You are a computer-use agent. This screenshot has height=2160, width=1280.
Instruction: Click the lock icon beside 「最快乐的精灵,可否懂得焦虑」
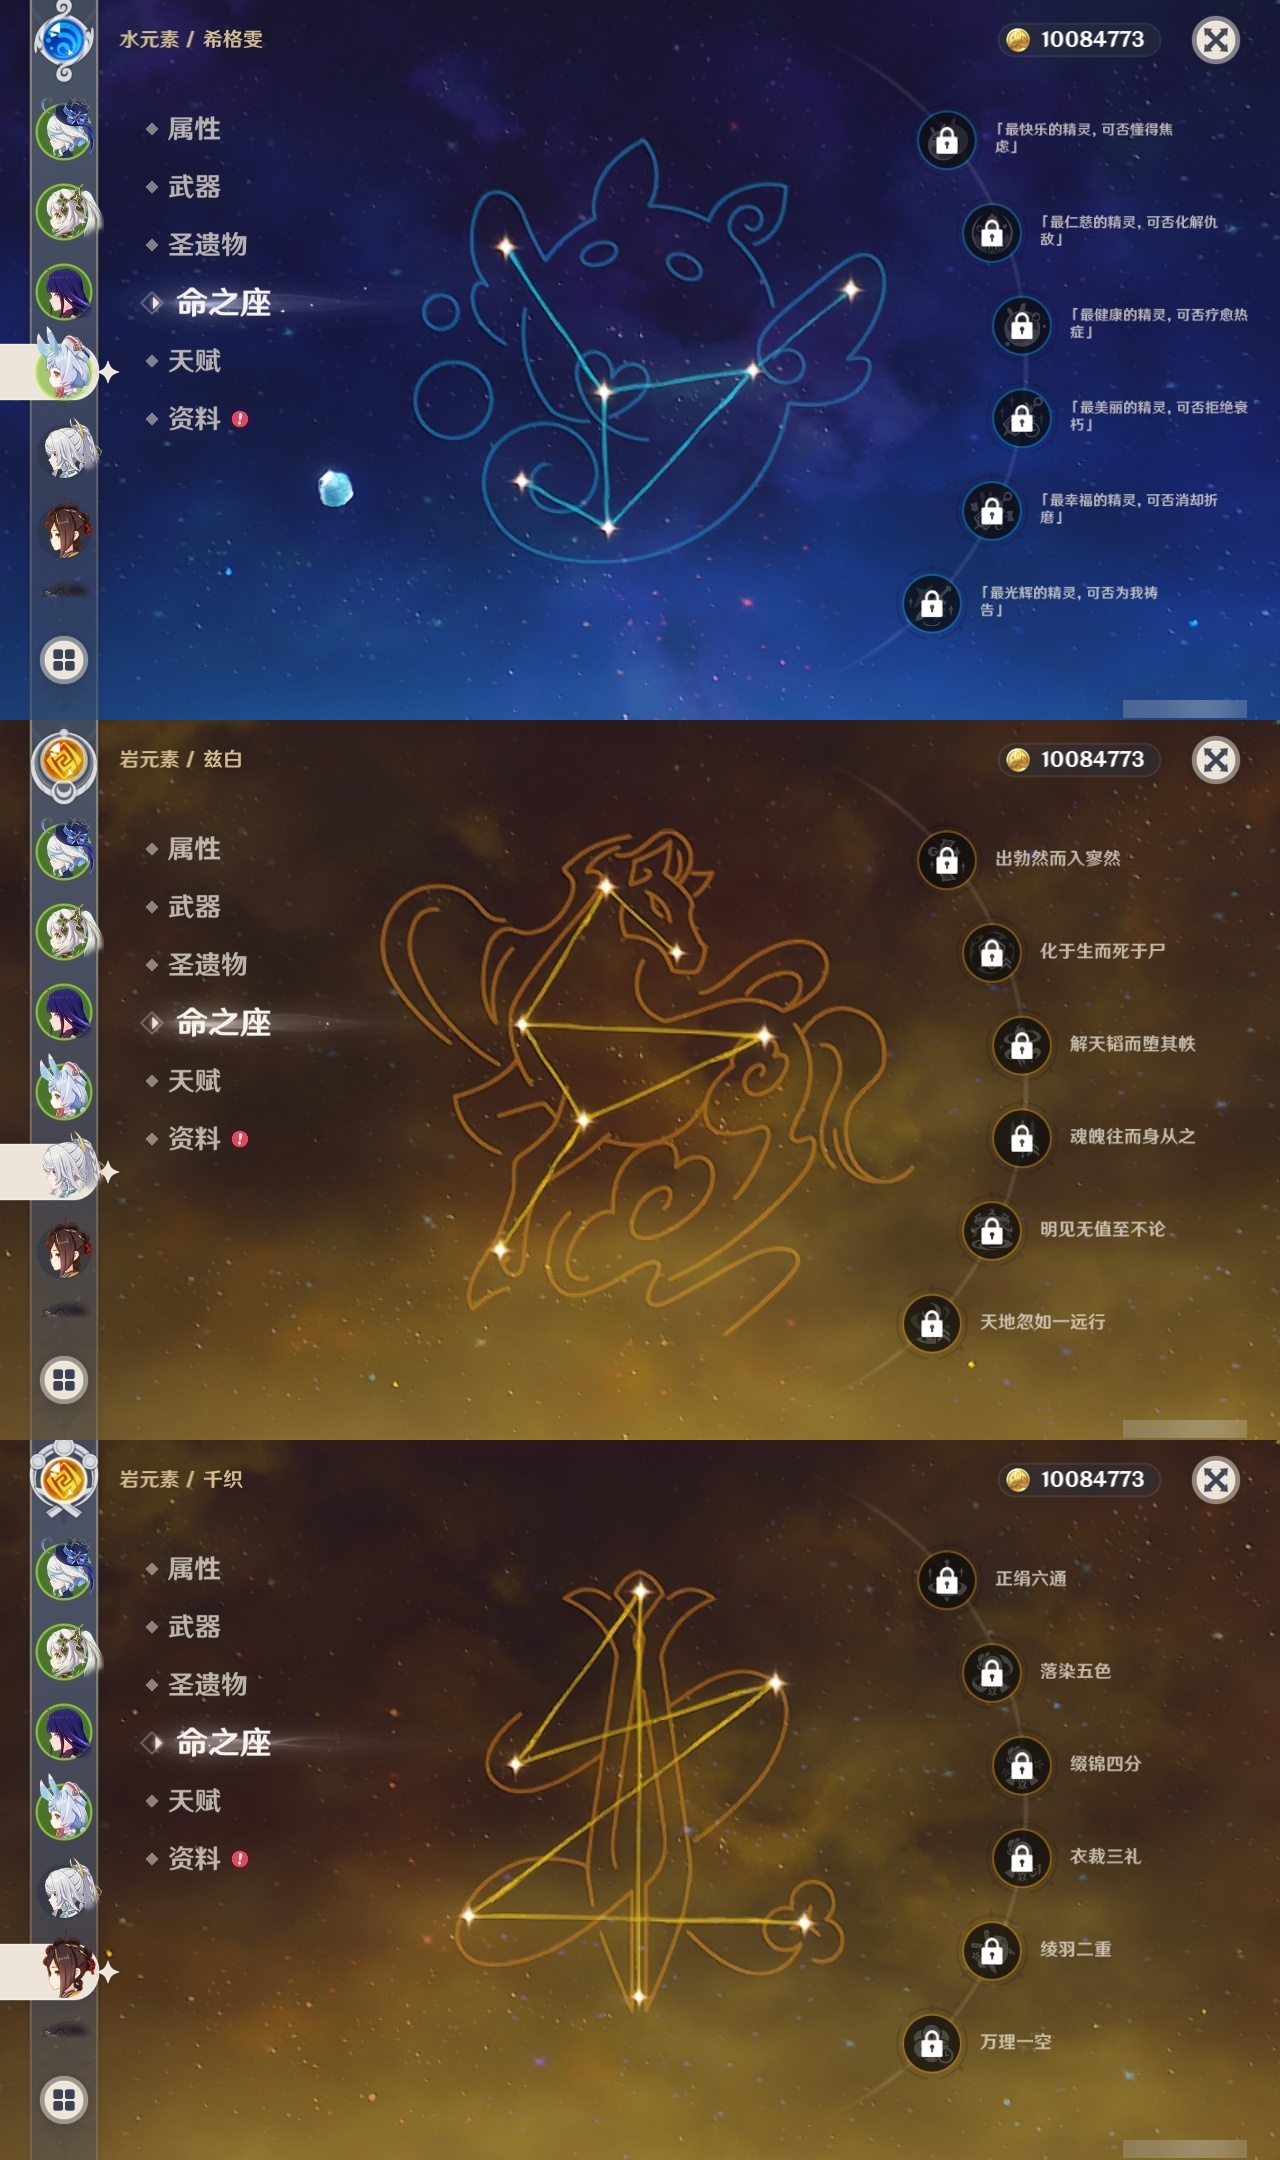[x=946, y=140]
